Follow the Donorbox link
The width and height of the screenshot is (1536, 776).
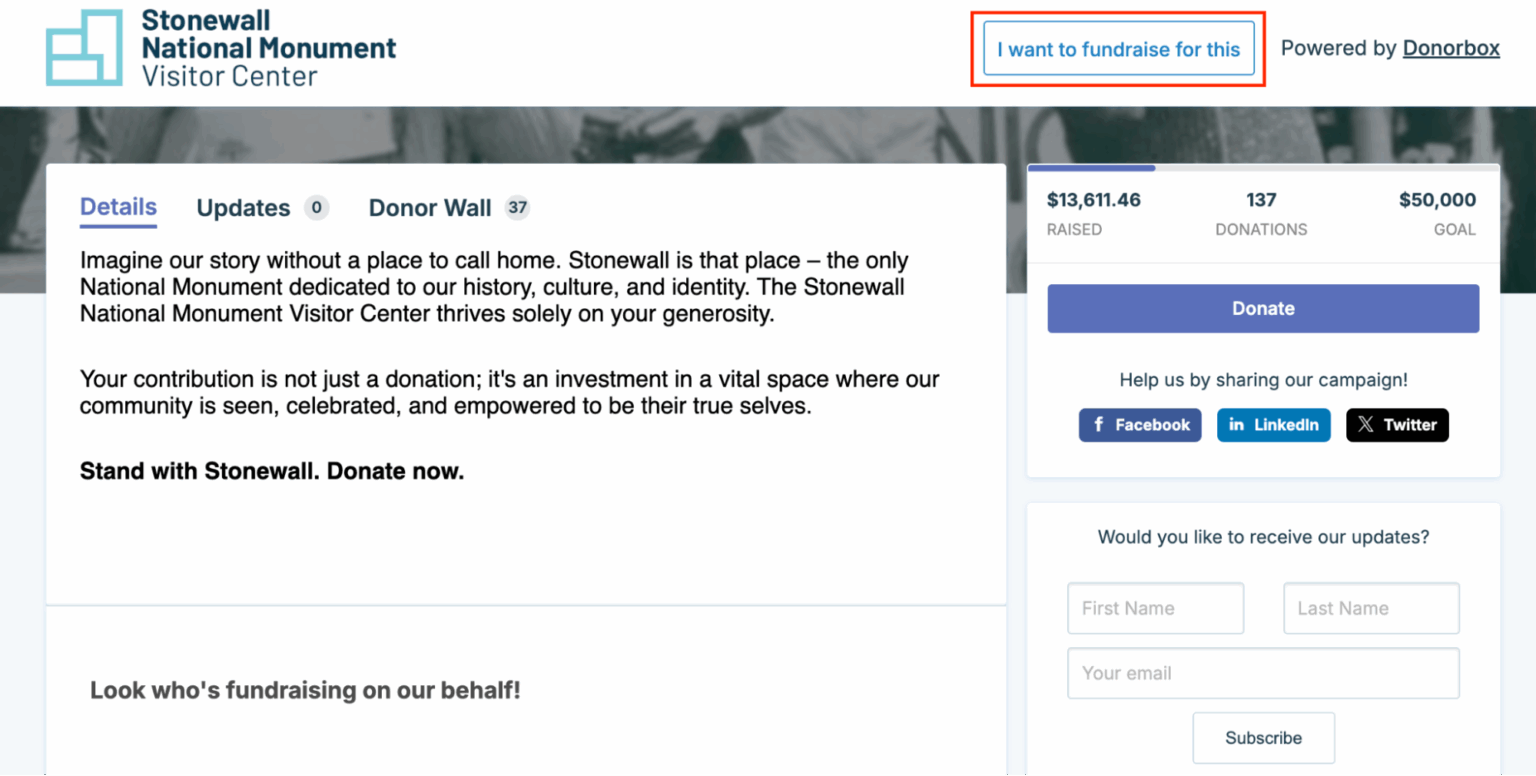[x=1451, y=48]
